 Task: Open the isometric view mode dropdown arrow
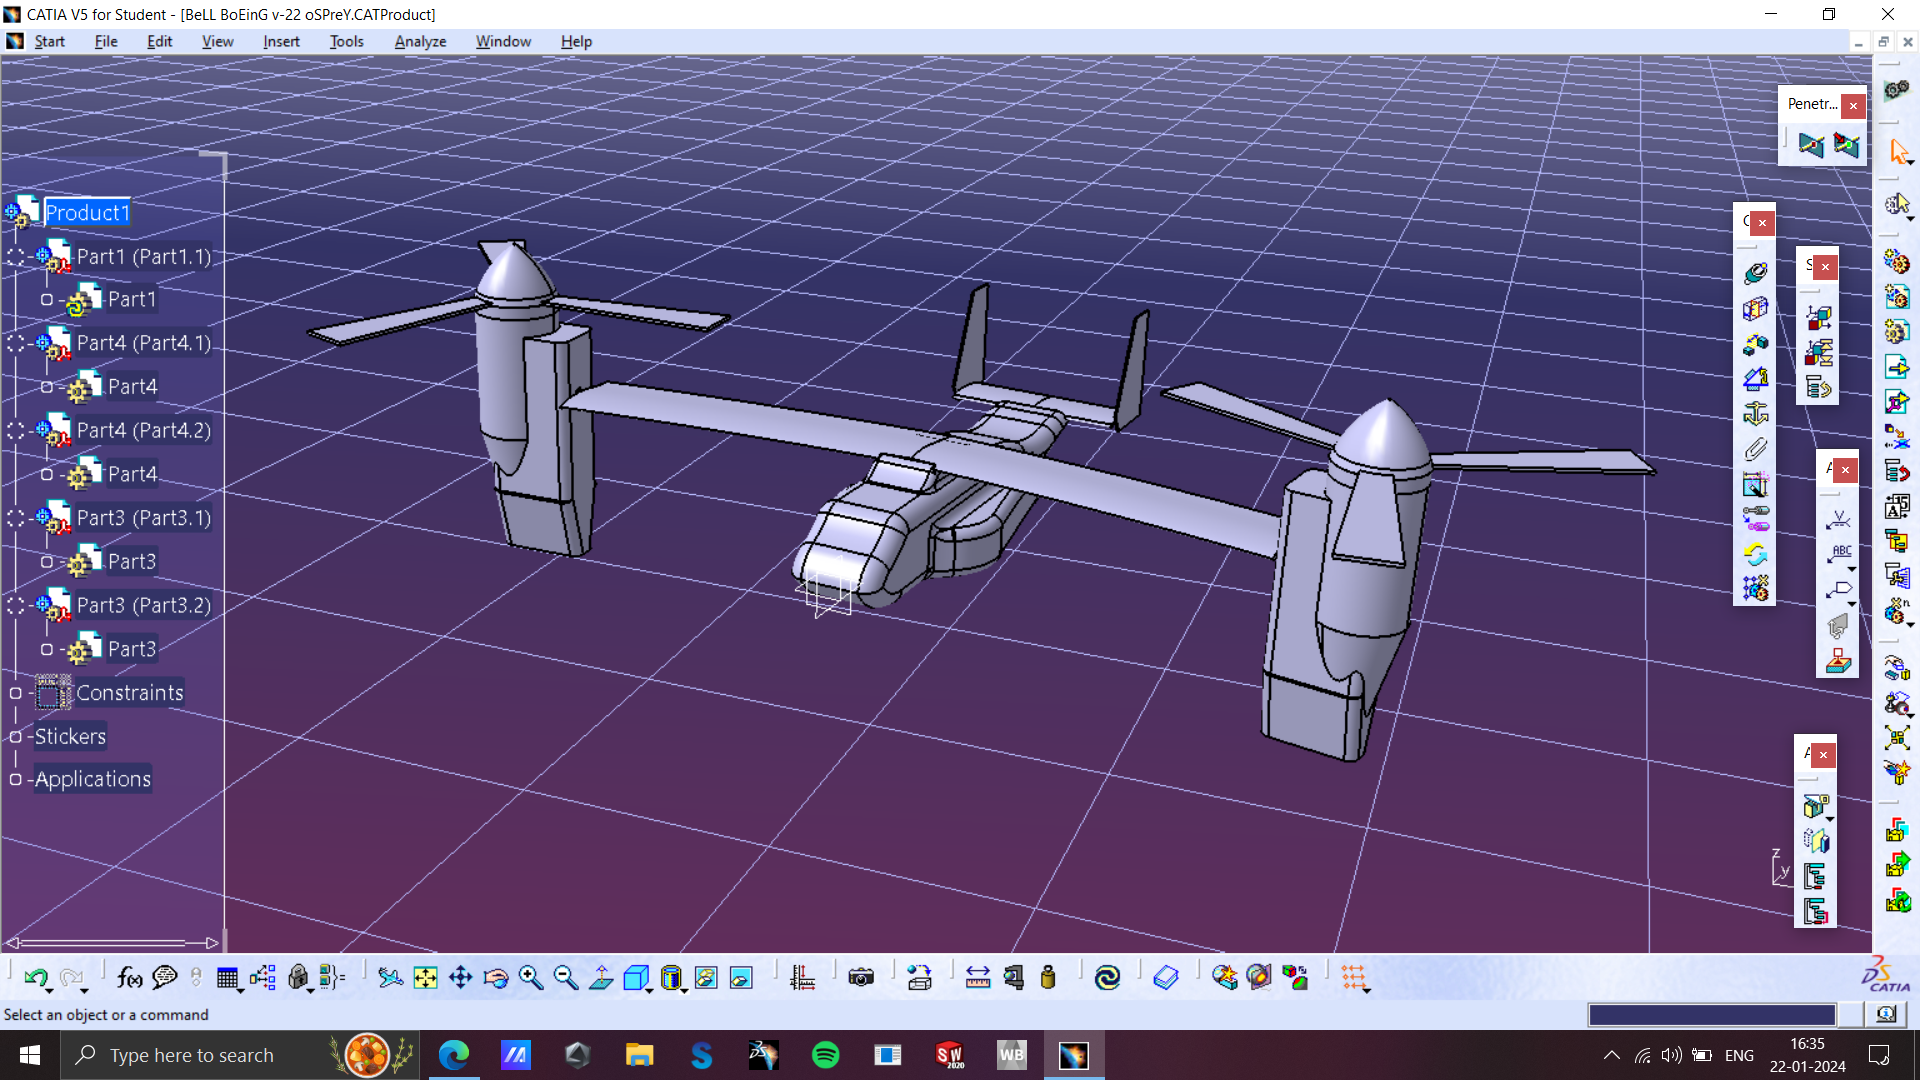click(x=650, y=989)
